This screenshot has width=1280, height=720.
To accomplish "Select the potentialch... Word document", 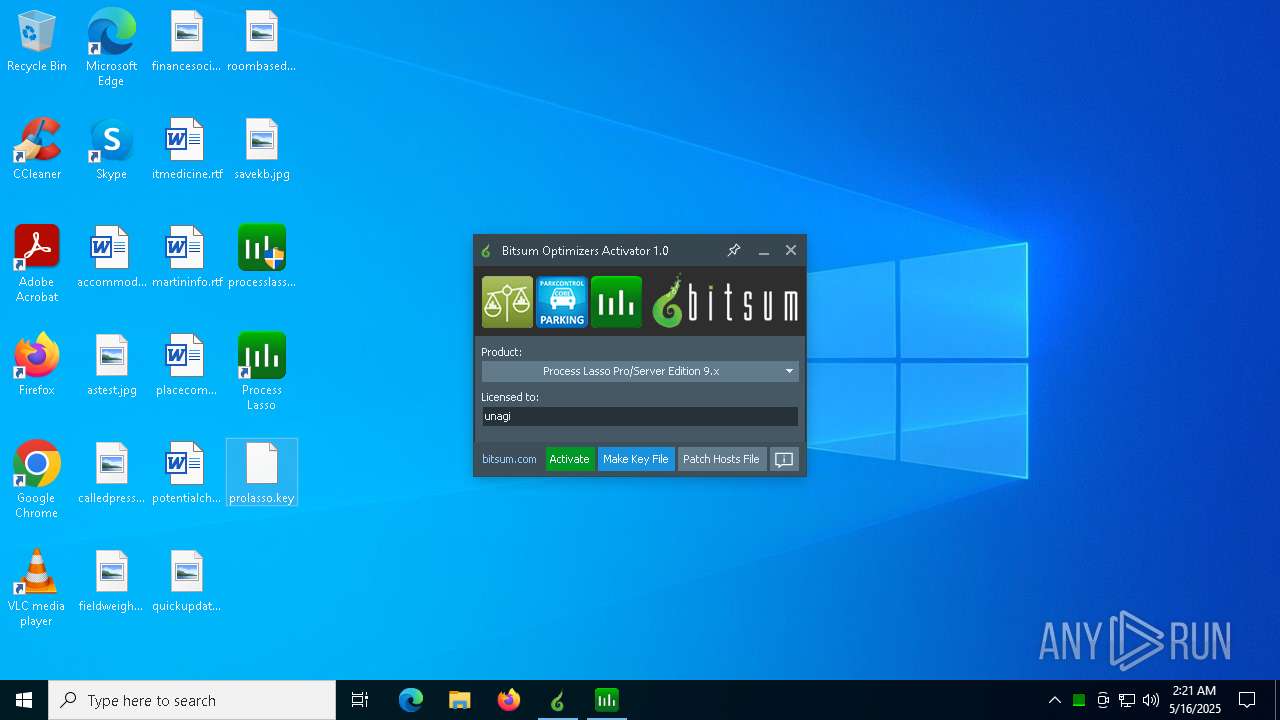I will tap(187, 473).
